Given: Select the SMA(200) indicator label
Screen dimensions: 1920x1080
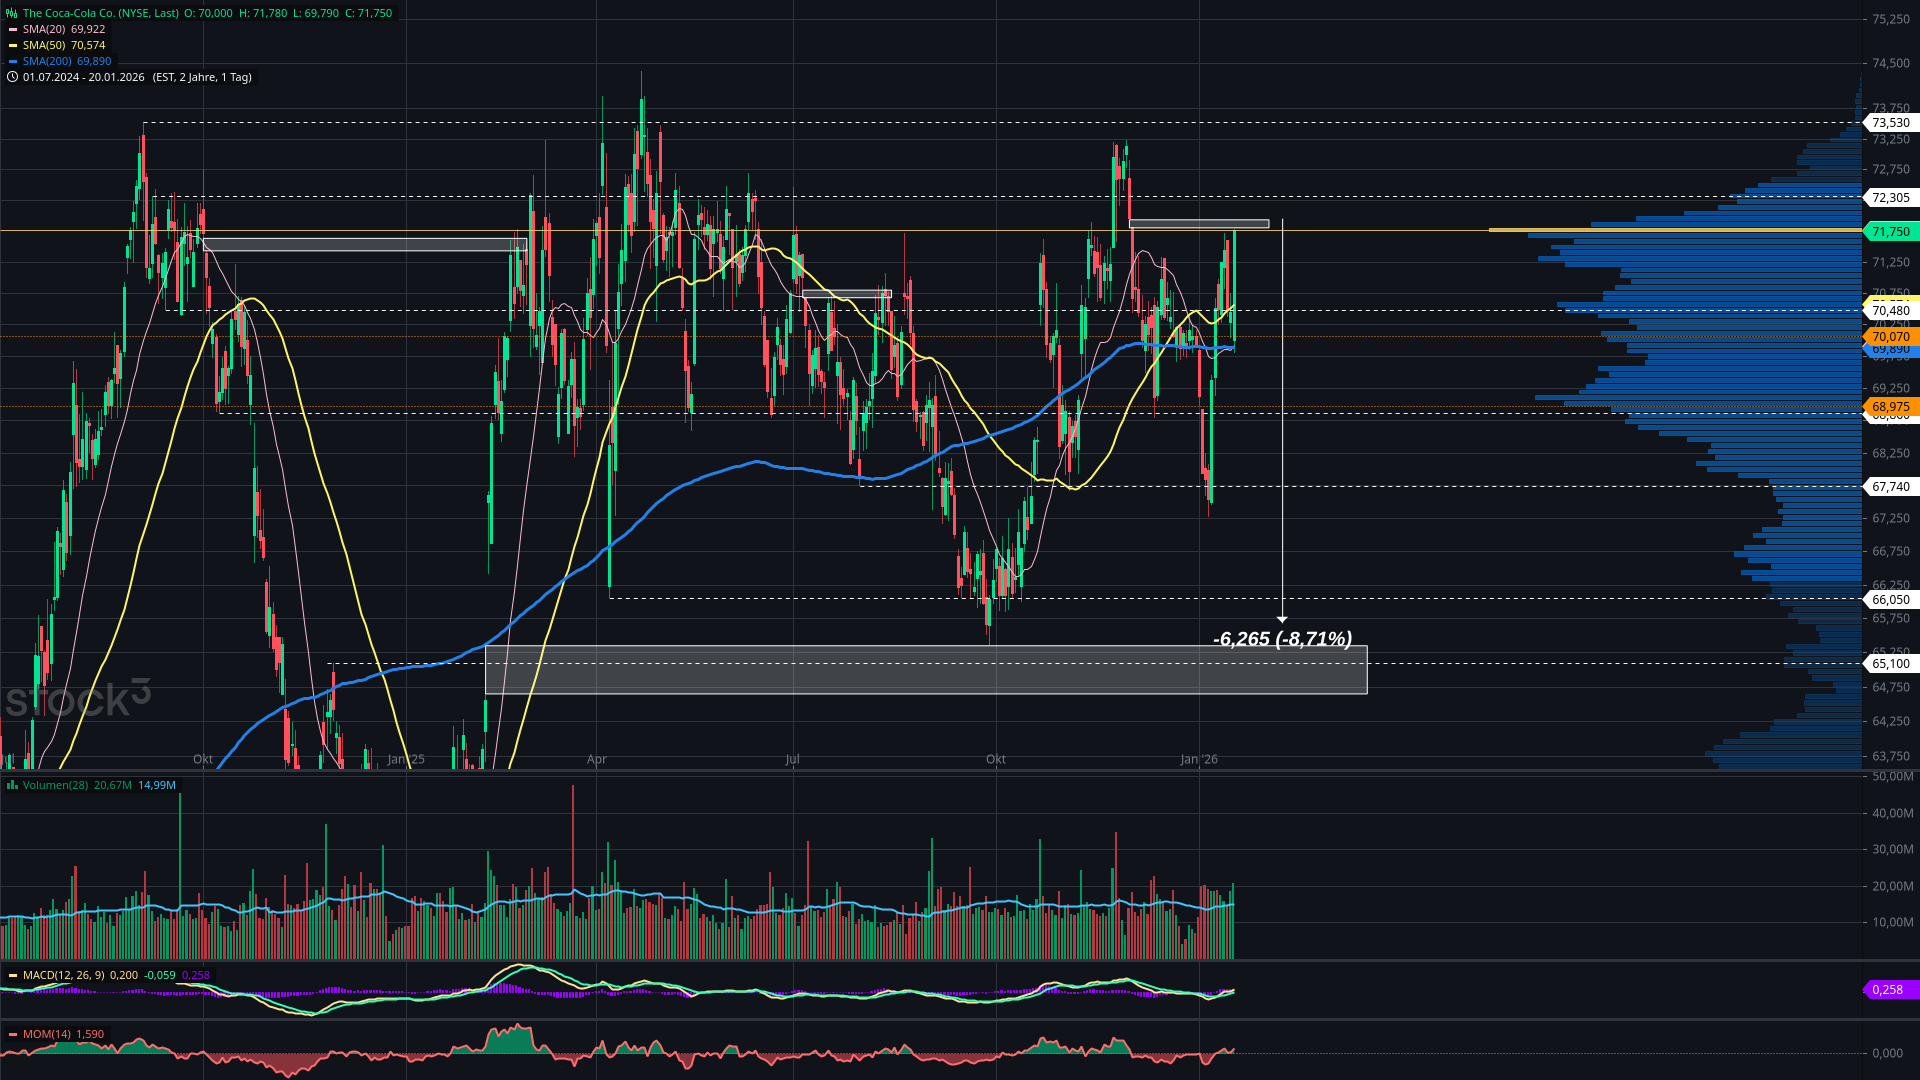Looking at the screenshot, I should click(46, 61).
